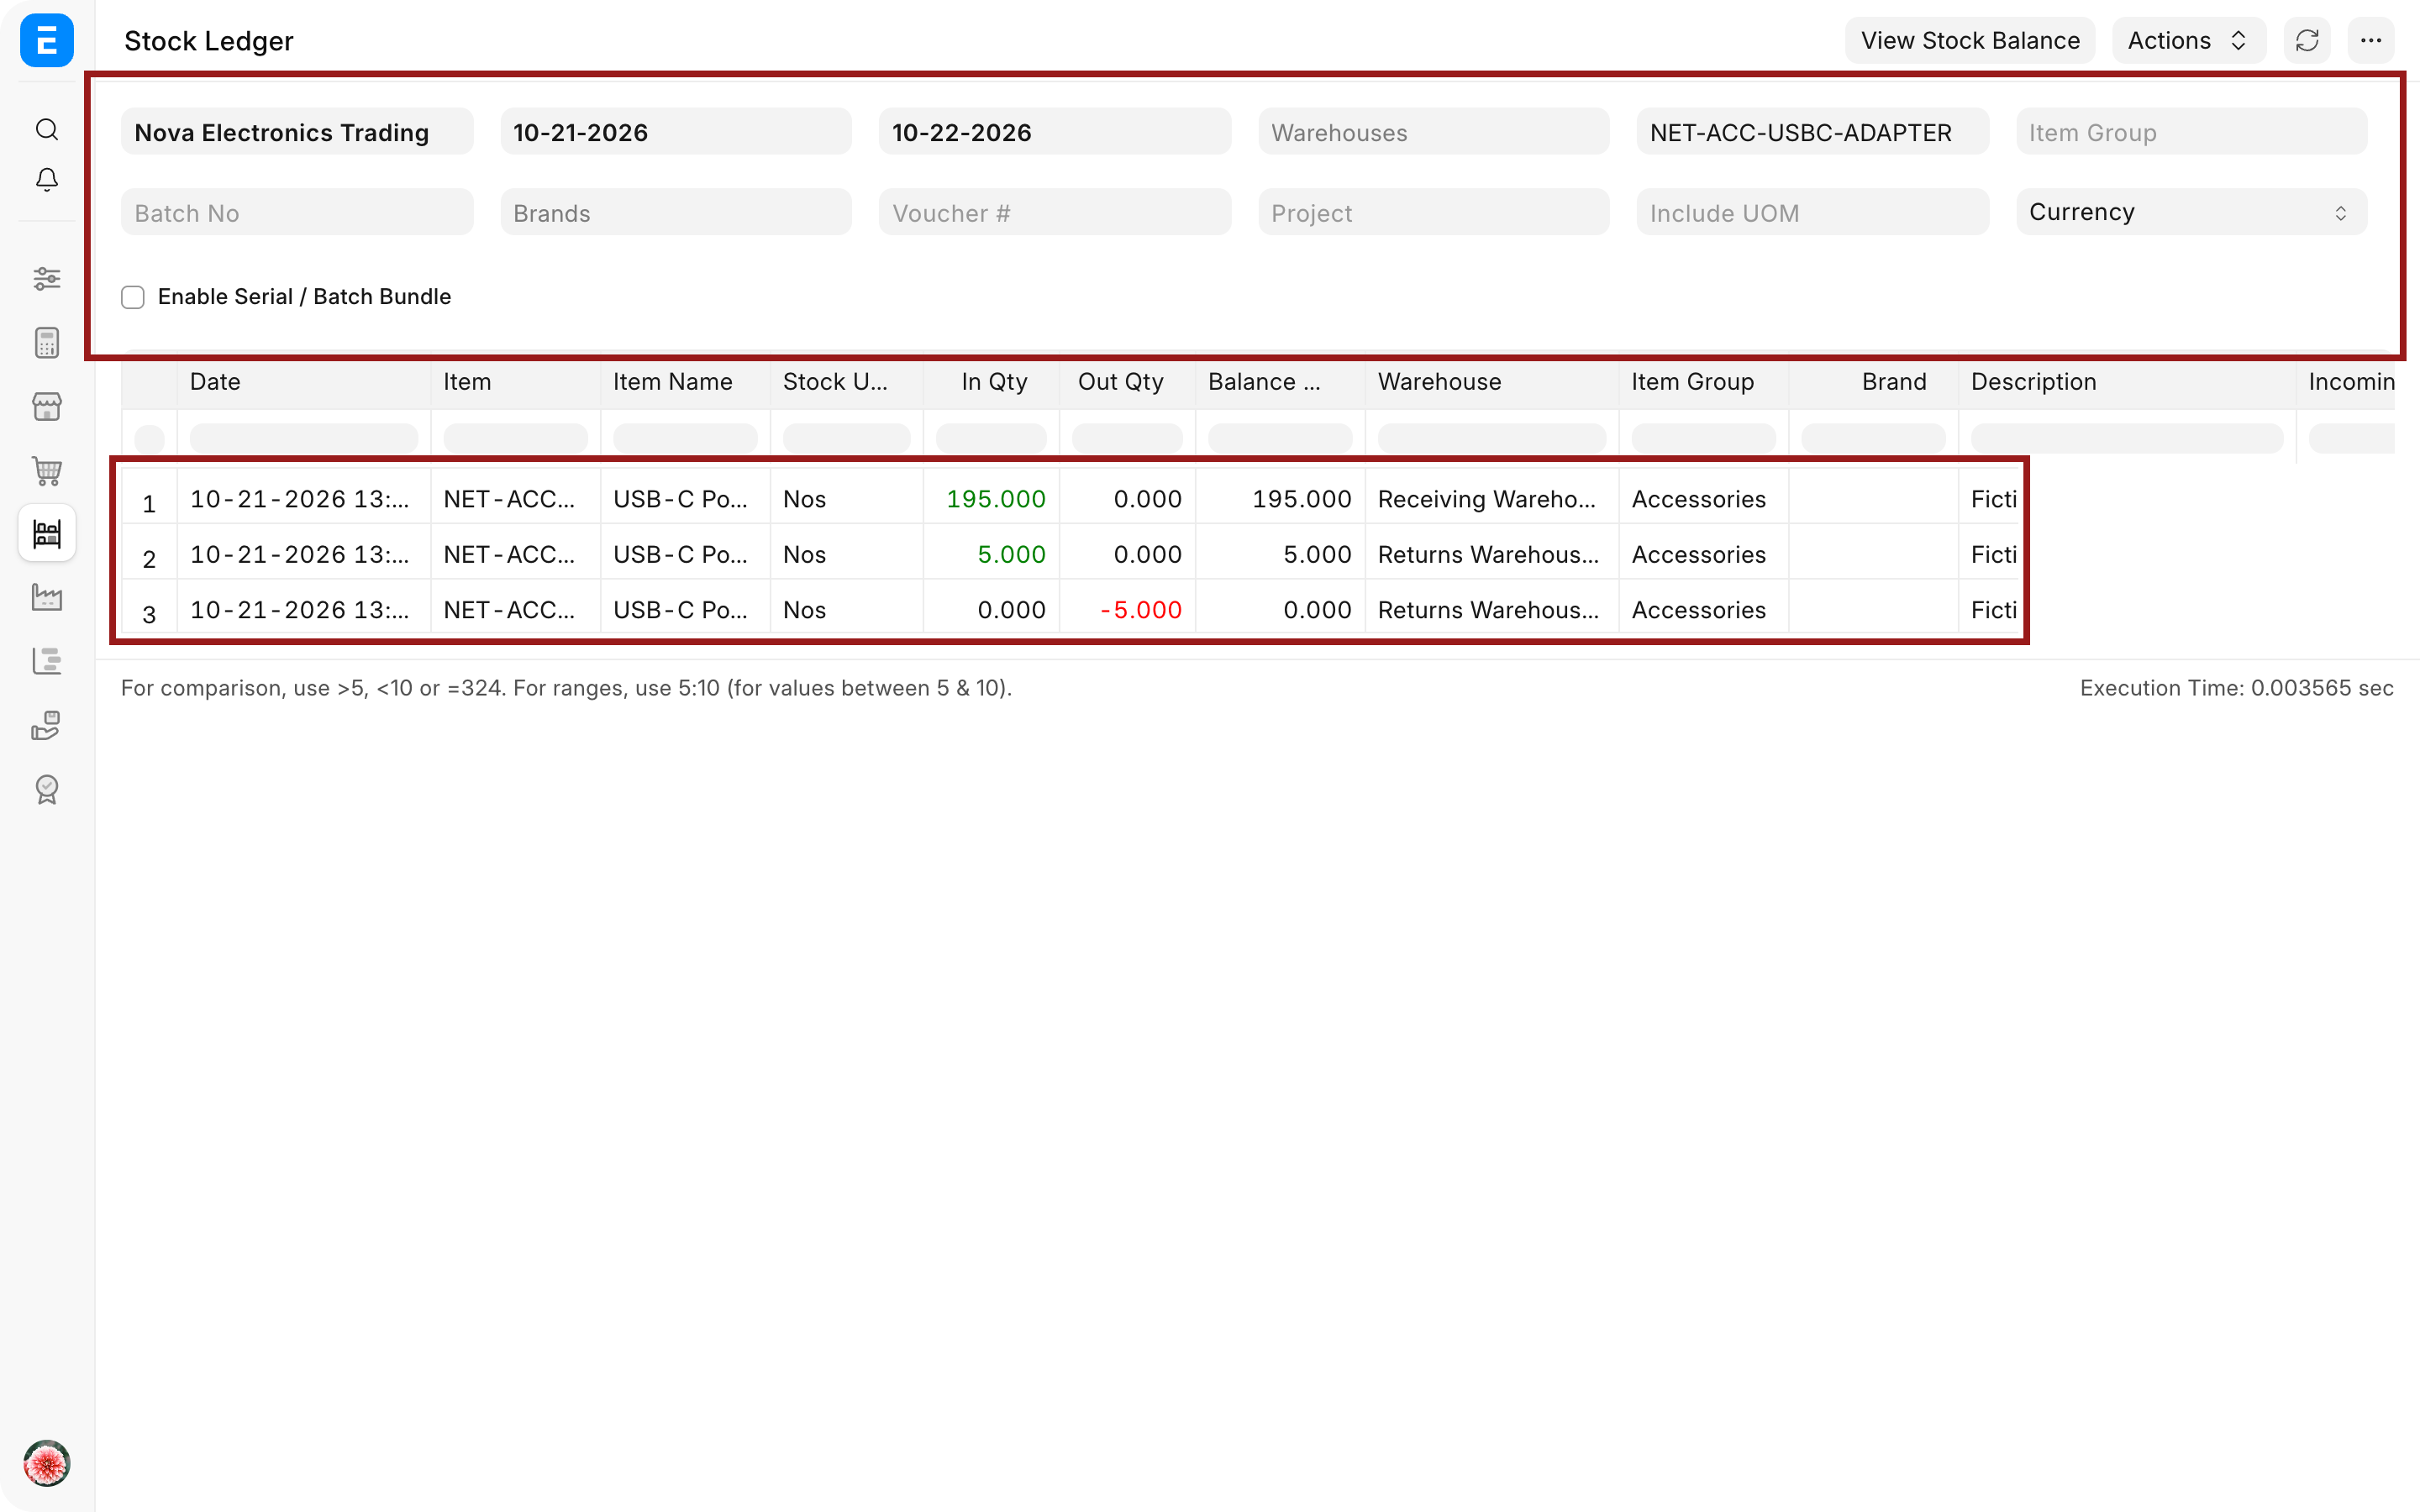
Task: Expand the Actions menu
Action: coord(2188,40)
